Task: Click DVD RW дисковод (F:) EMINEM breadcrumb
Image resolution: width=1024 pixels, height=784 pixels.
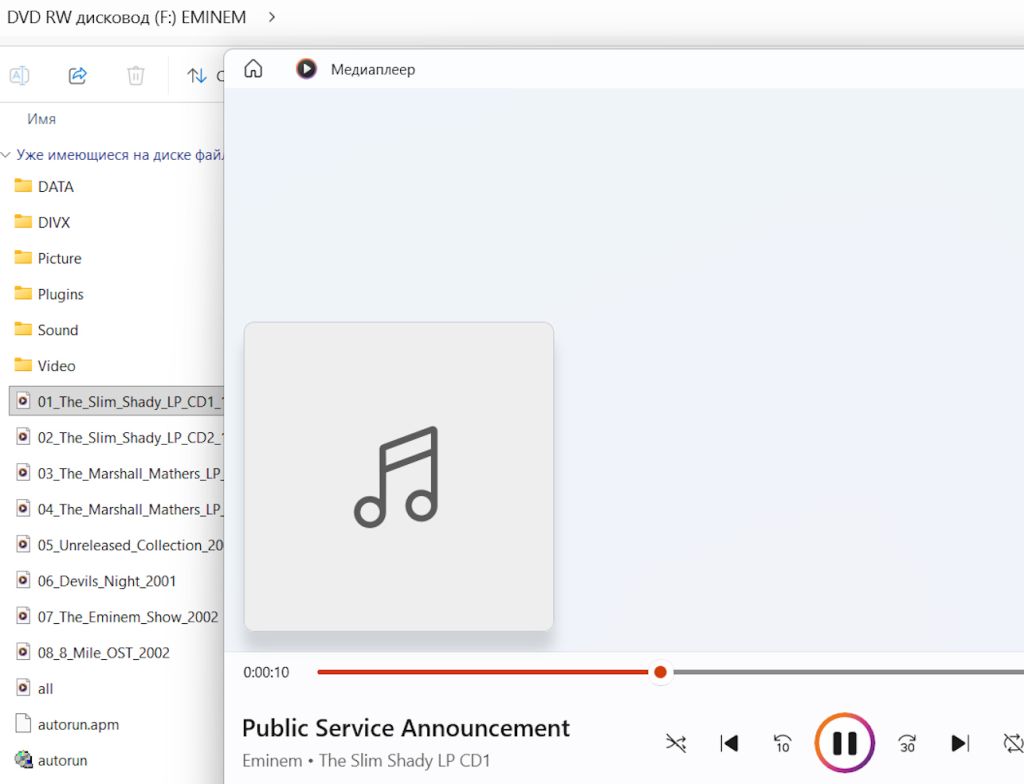Action: (126, 17)
